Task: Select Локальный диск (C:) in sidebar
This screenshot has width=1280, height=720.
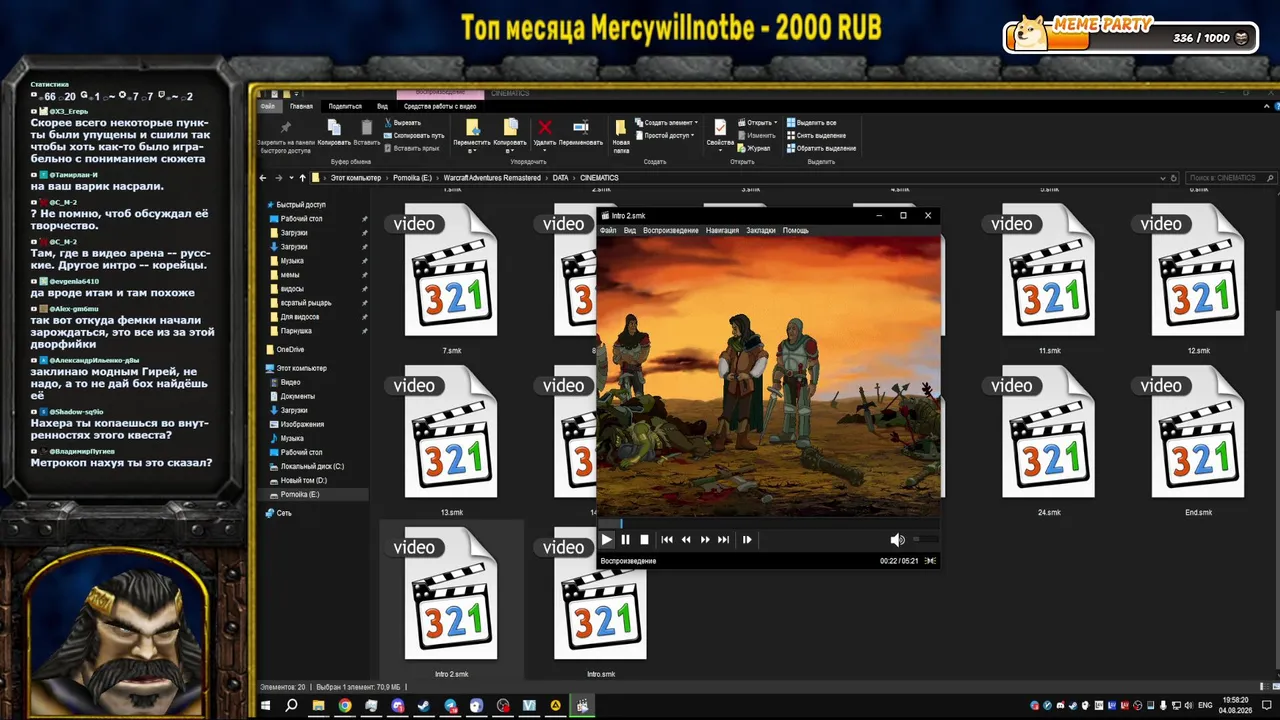Action: (x=312, y=467)
